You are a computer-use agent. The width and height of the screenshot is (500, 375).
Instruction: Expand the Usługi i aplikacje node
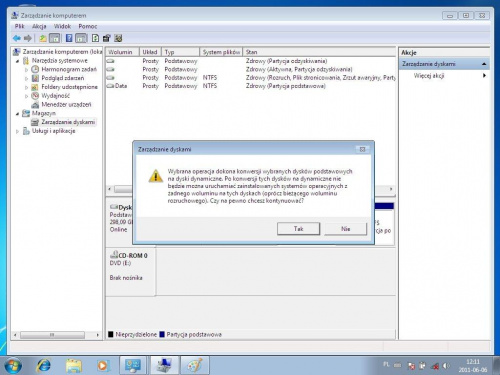[x=17, y=132]
